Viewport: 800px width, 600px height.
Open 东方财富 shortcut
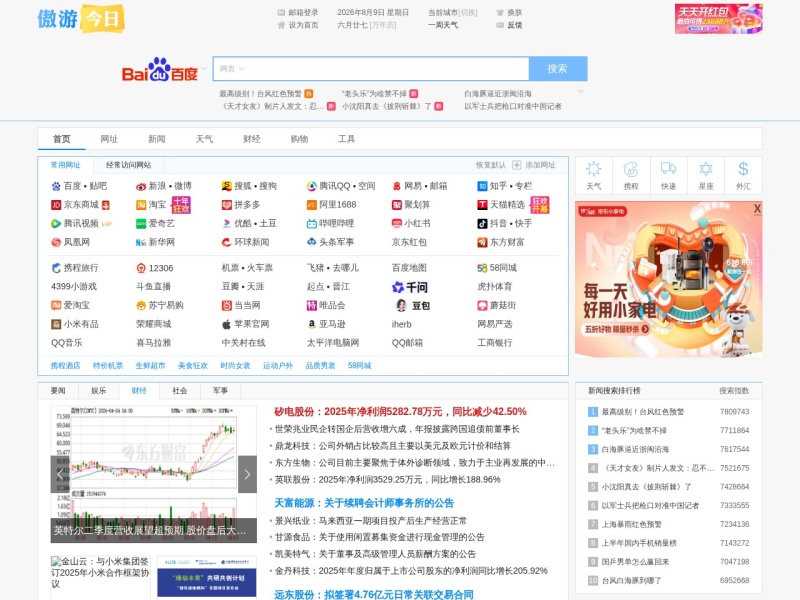pos(501,242)
